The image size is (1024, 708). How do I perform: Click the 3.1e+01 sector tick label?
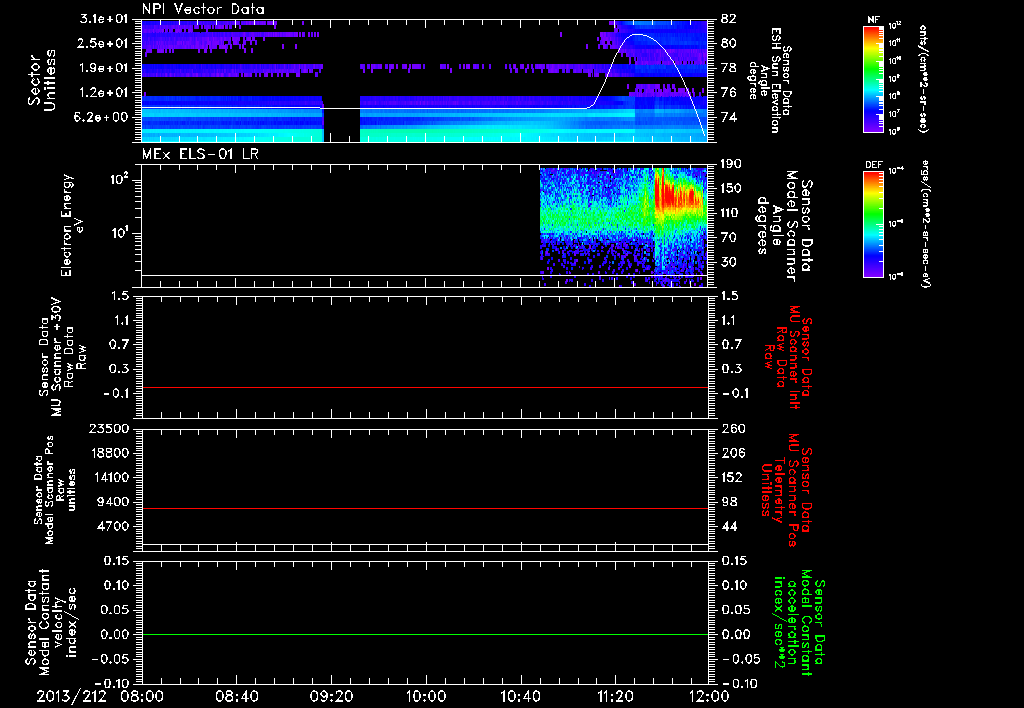104,19
